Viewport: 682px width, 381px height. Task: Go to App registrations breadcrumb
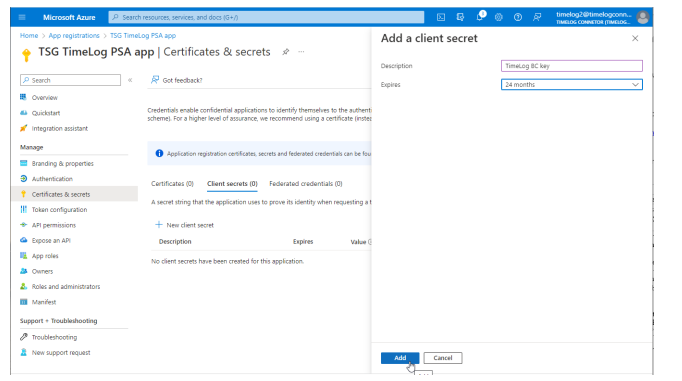(74, 36)
